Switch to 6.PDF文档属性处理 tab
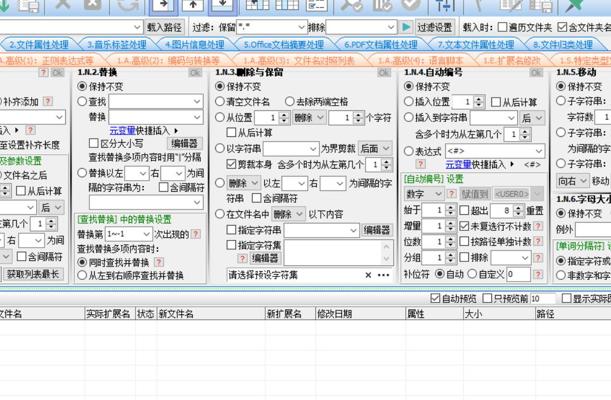Viewport: 611px width, 400px height. (381, 44)
